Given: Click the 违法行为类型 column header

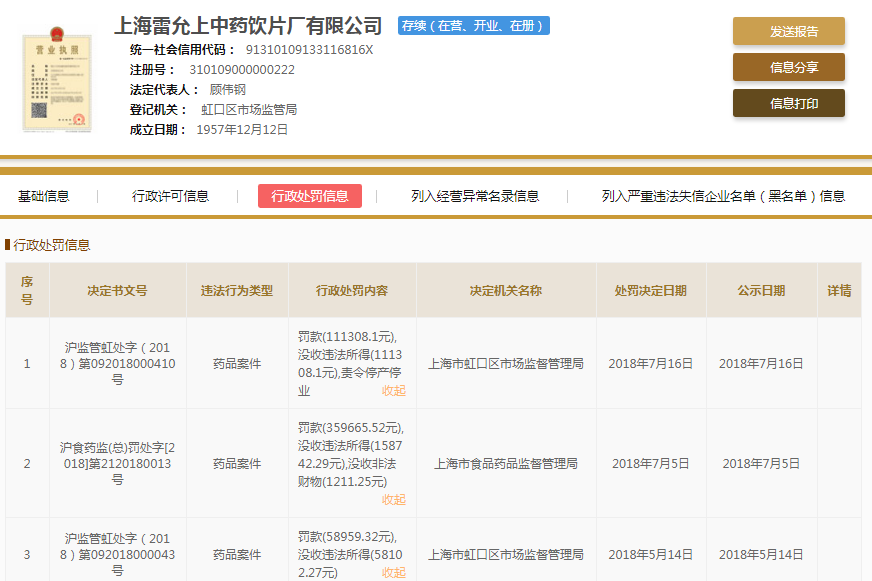Looking at the screenshot, I should click(x=237, y=291).
